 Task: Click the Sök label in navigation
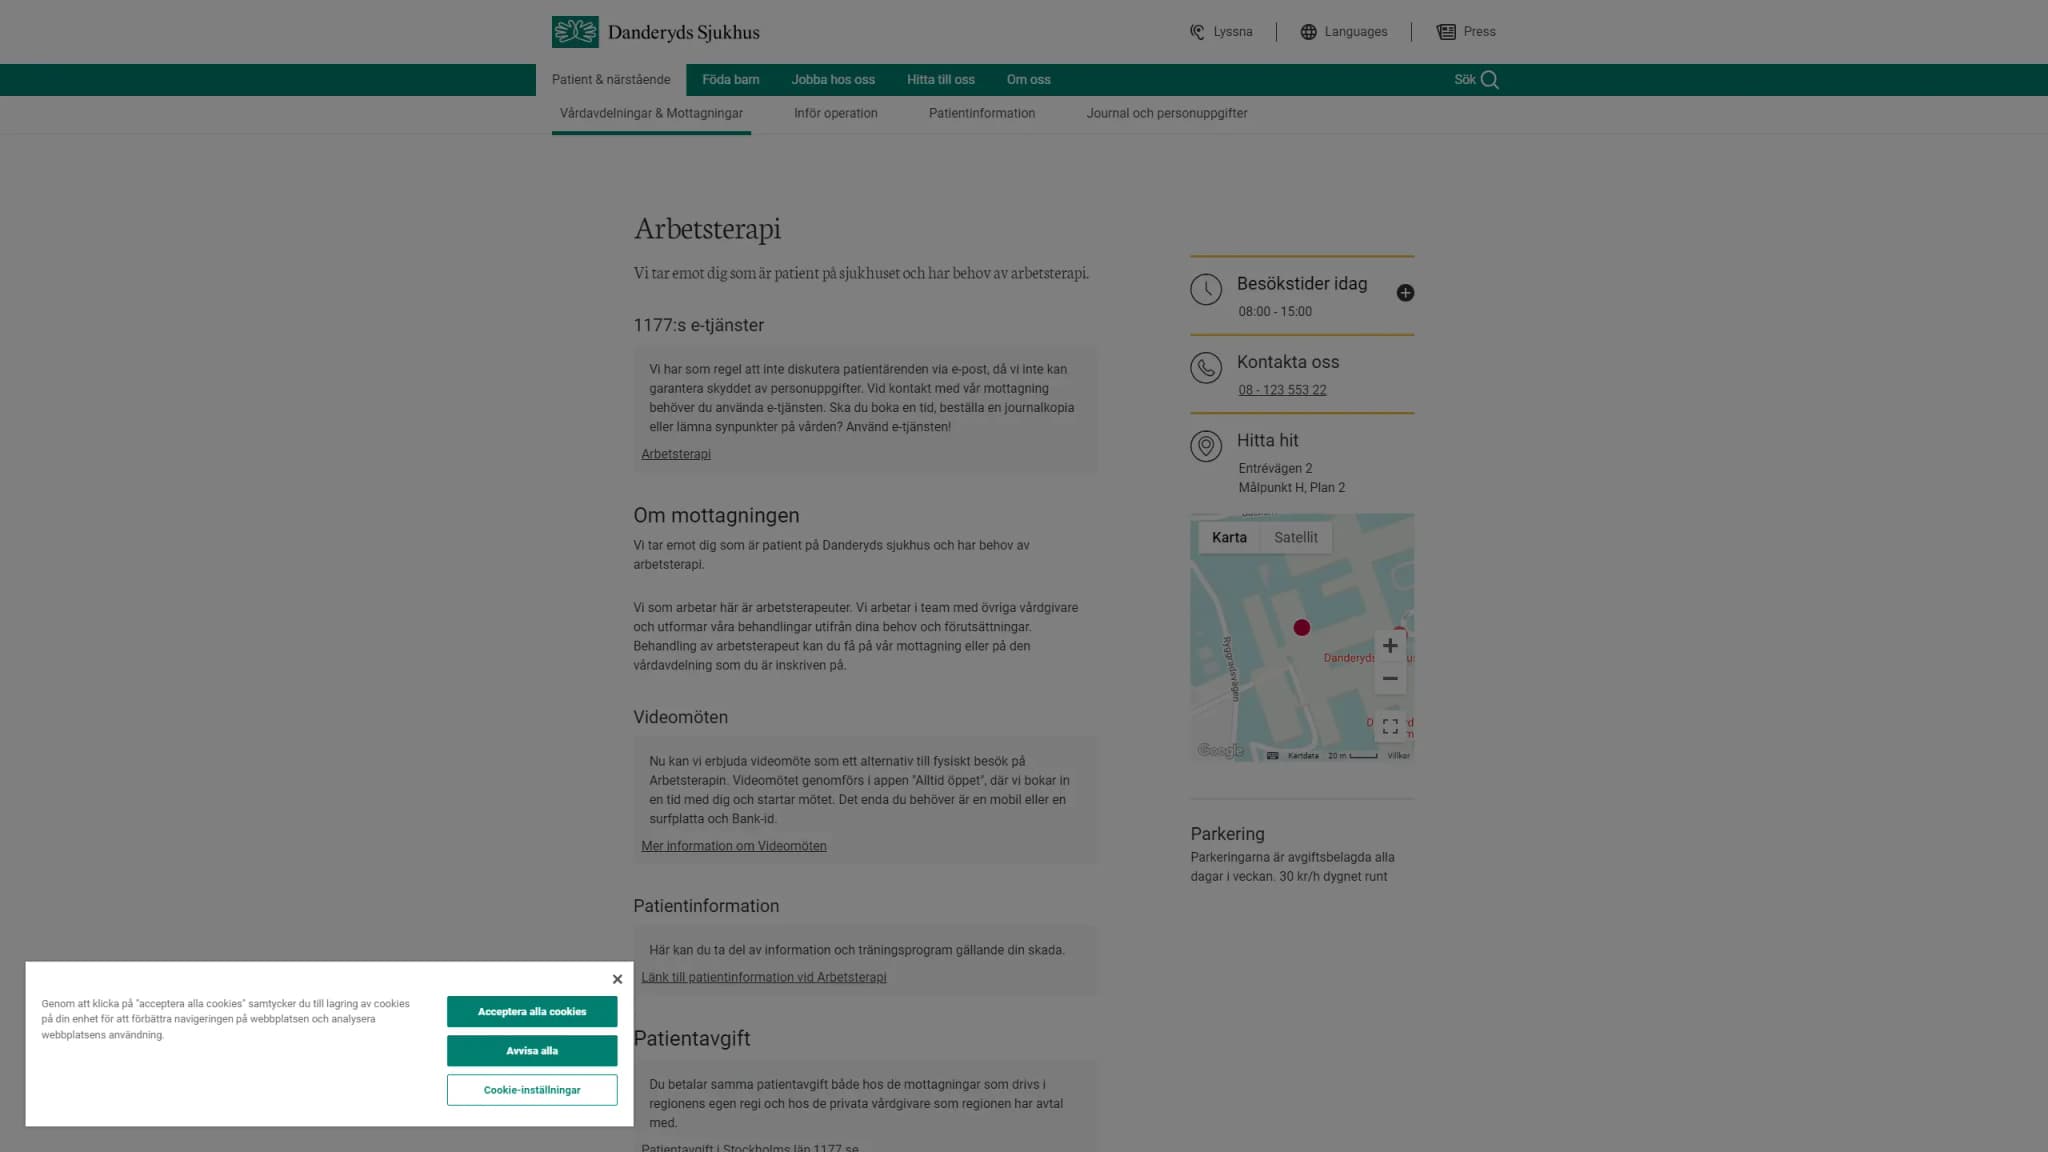click(1464, 80)
